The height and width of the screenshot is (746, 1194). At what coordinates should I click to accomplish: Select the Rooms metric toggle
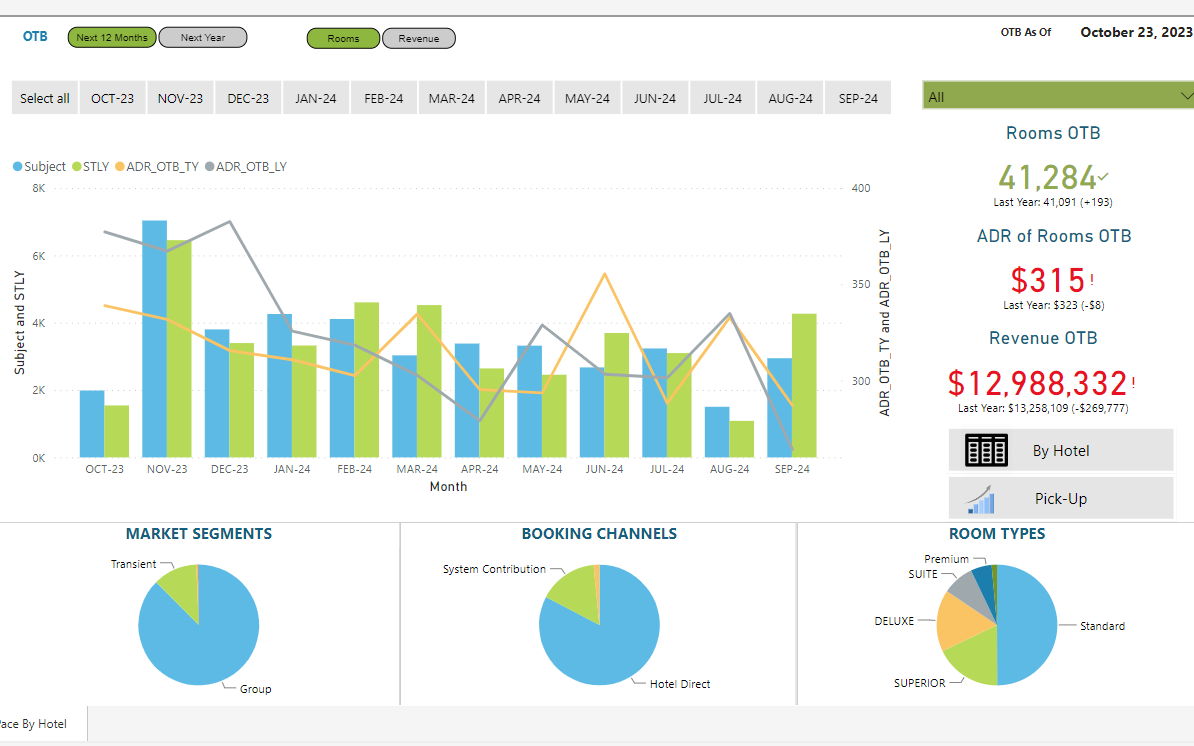pos(343,38)
